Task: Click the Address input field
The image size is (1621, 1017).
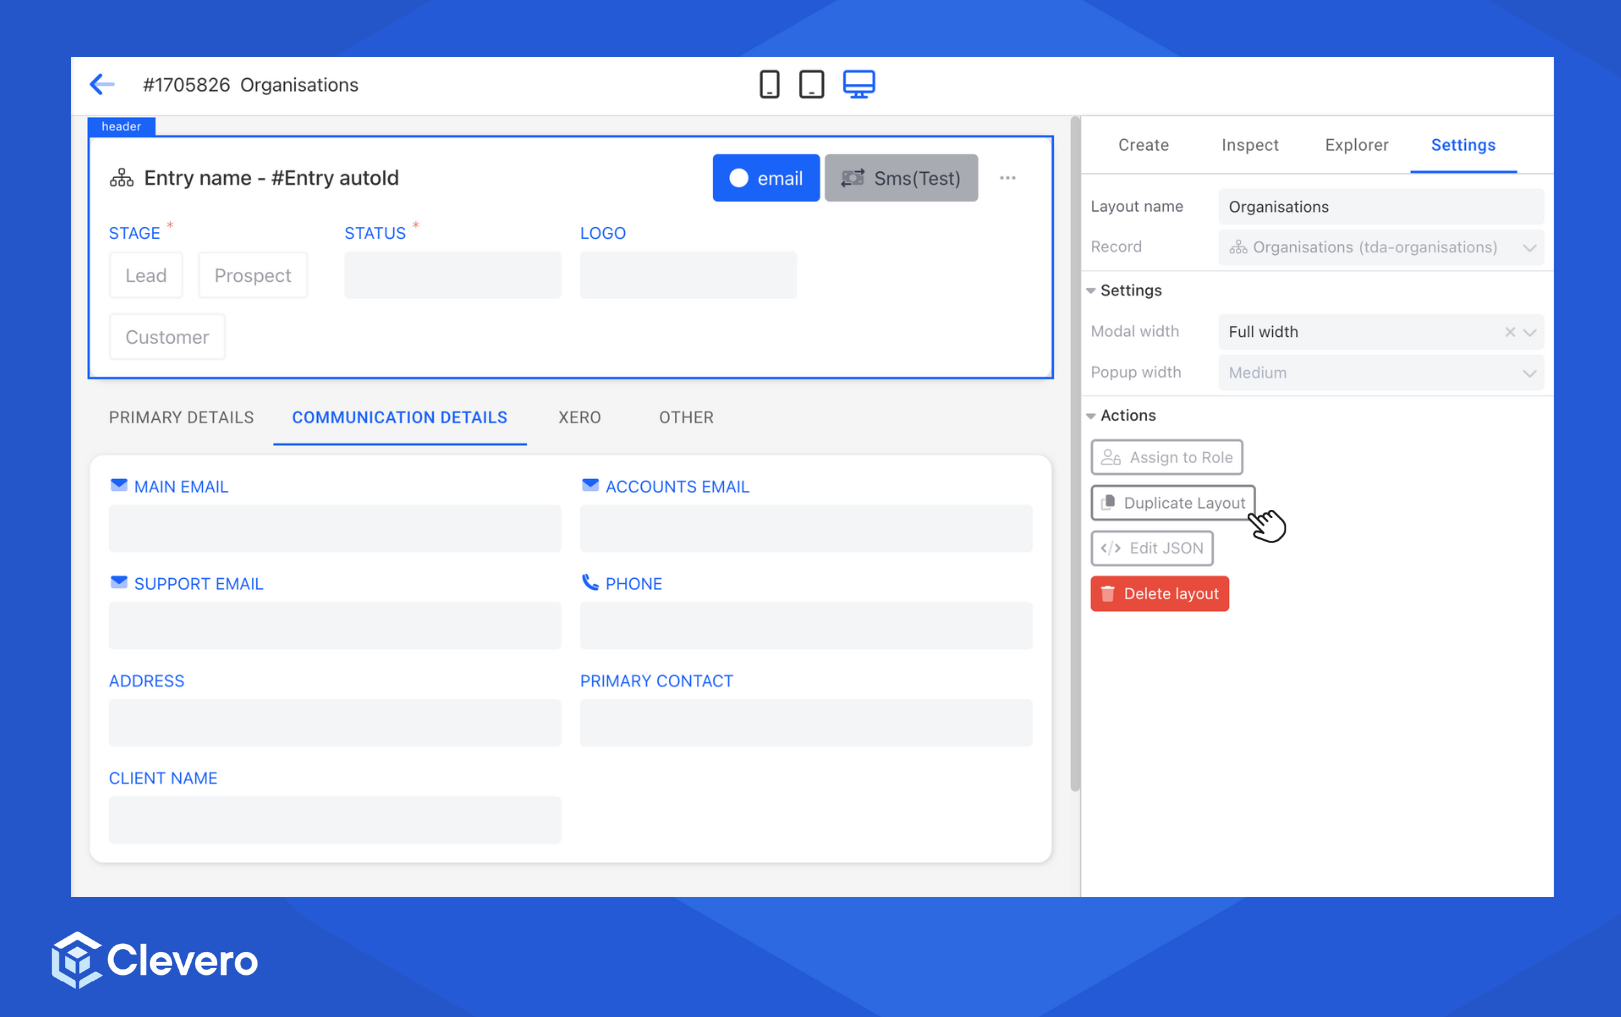Action: coord(335,722)
